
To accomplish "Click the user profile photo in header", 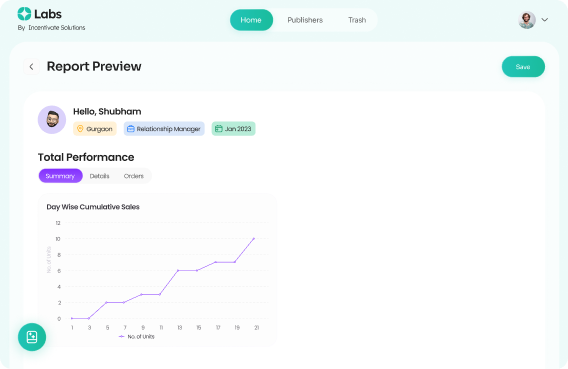I will (x=527, y=20).
